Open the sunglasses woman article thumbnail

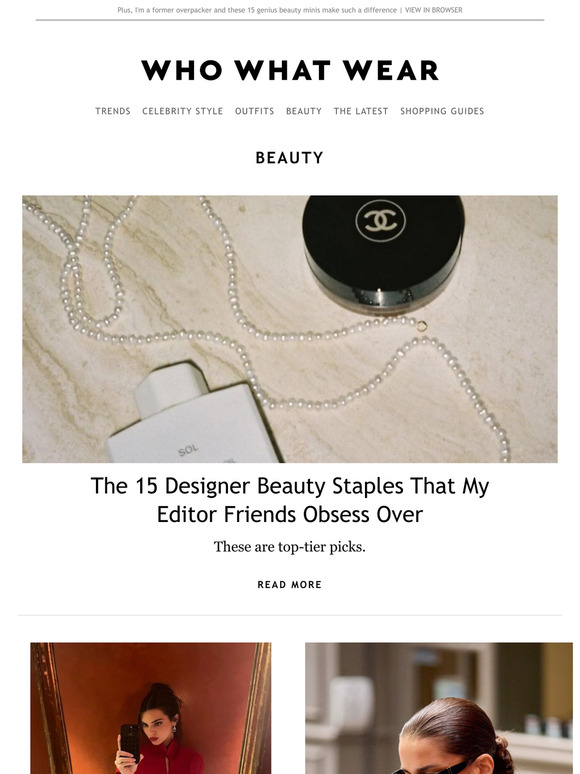pos(439,708)
